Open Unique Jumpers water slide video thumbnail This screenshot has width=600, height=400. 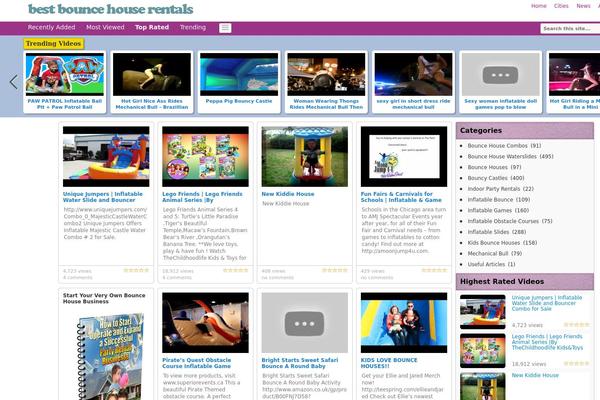(x=106, y=157)
